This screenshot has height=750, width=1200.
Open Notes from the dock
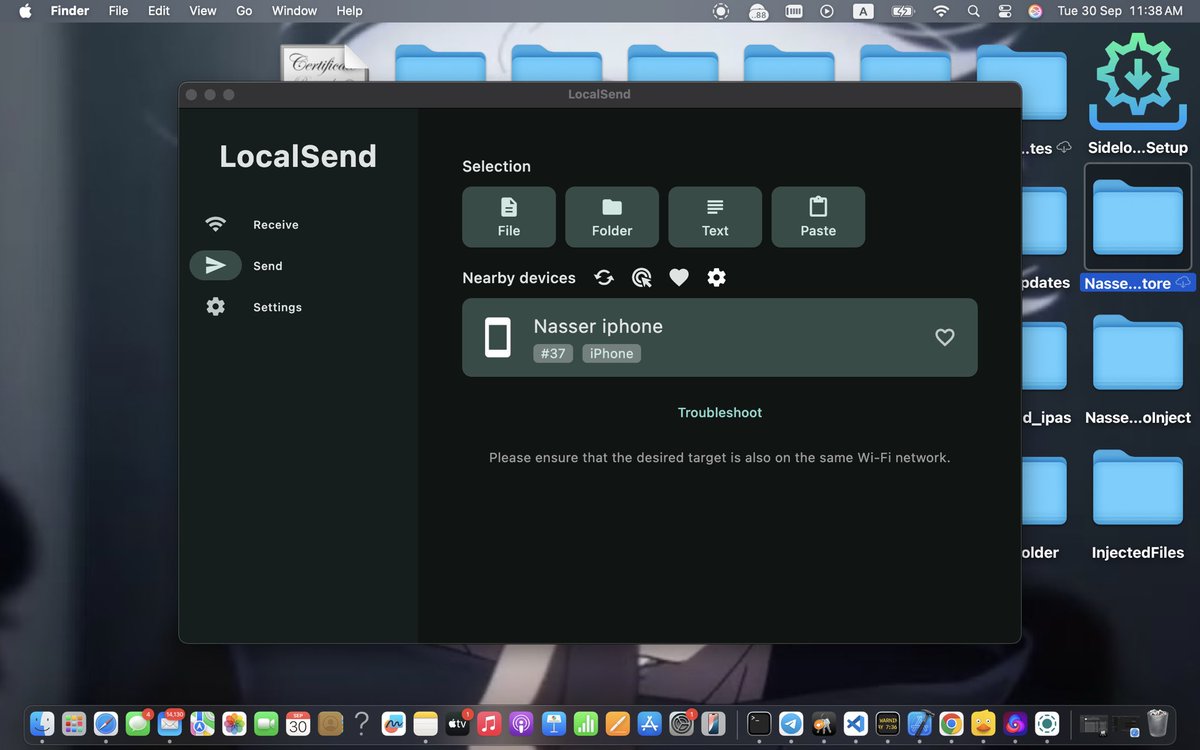point(426,722)
